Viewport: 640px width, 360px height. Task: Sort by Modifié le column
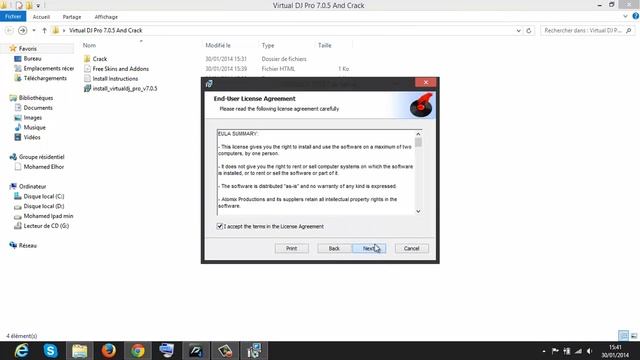(218, 45)
